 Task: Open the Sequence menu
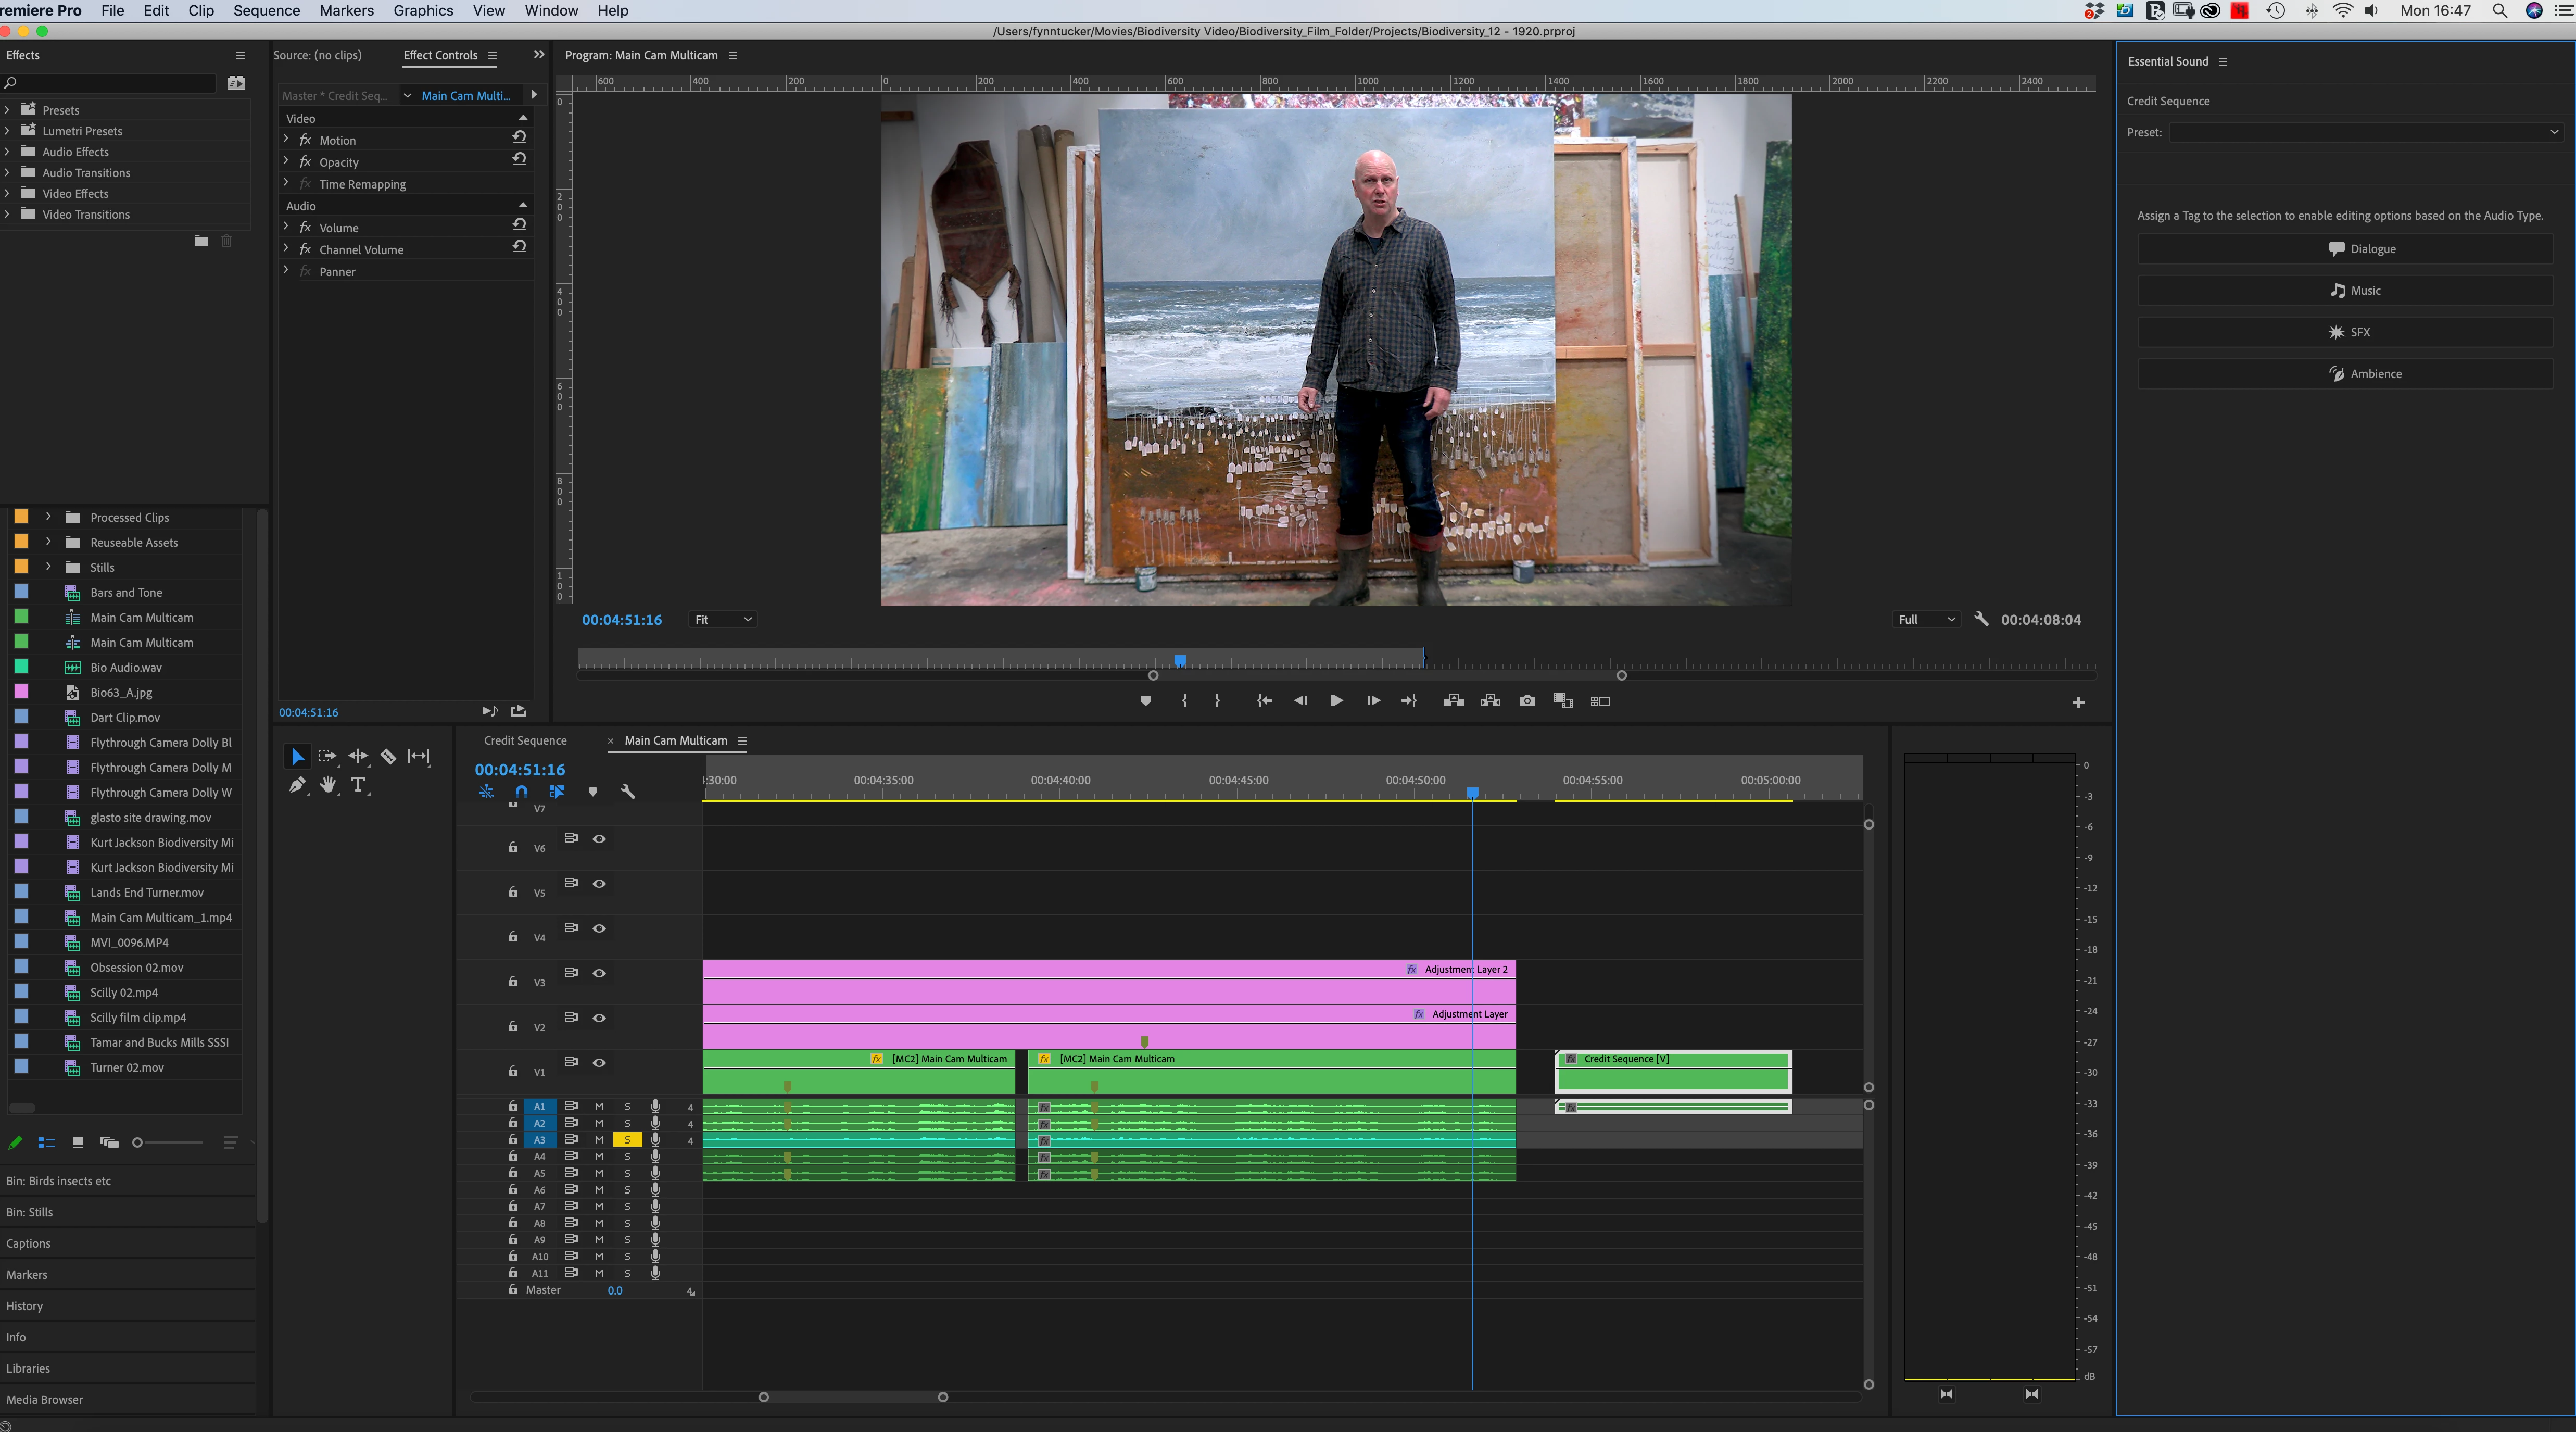pos(266,10)
